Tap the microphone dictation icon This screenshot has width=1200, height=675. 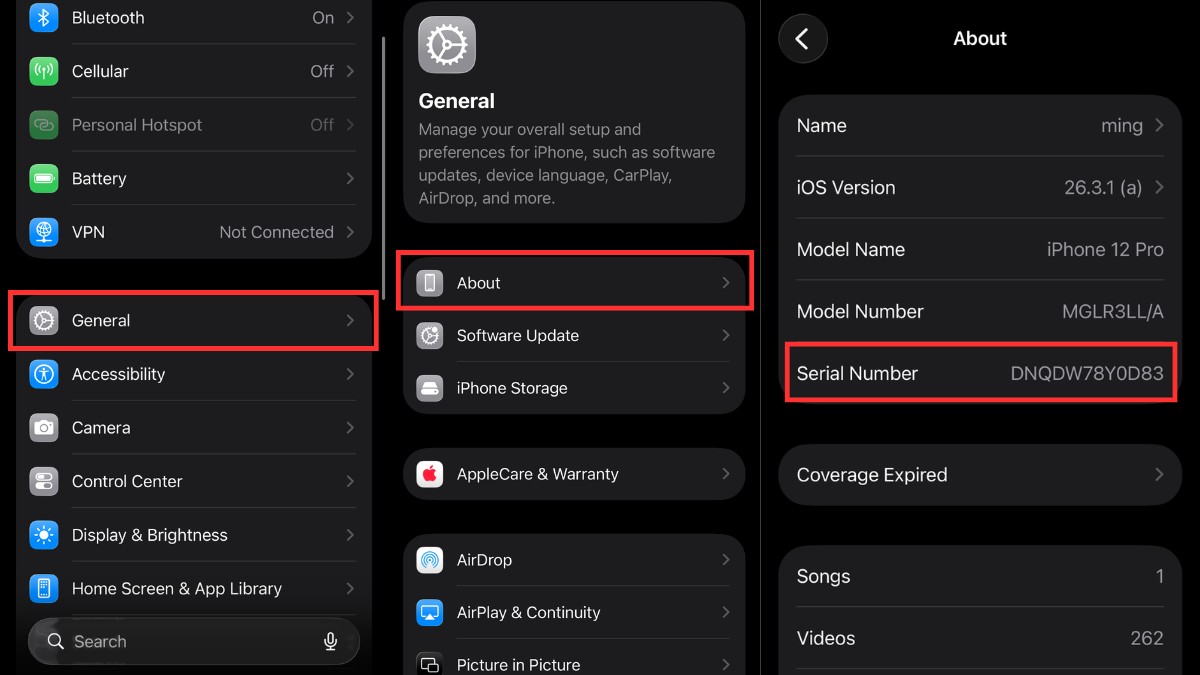331,642
